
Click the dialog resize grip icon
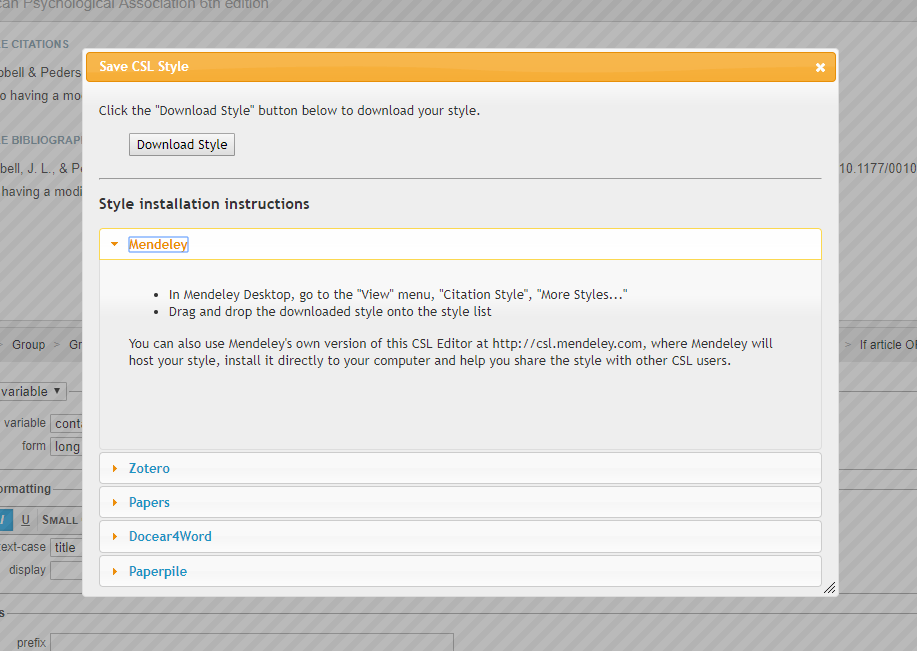pyautogui.click(x=829, y=588)
